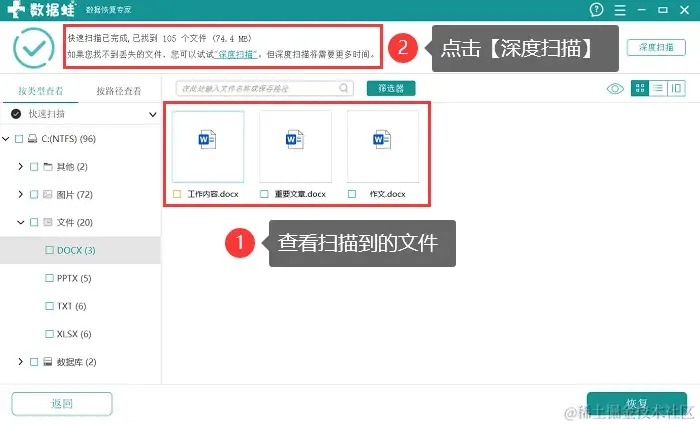Click the 数据库 category icon
The image size is (700, 426).
coord(48,362)
